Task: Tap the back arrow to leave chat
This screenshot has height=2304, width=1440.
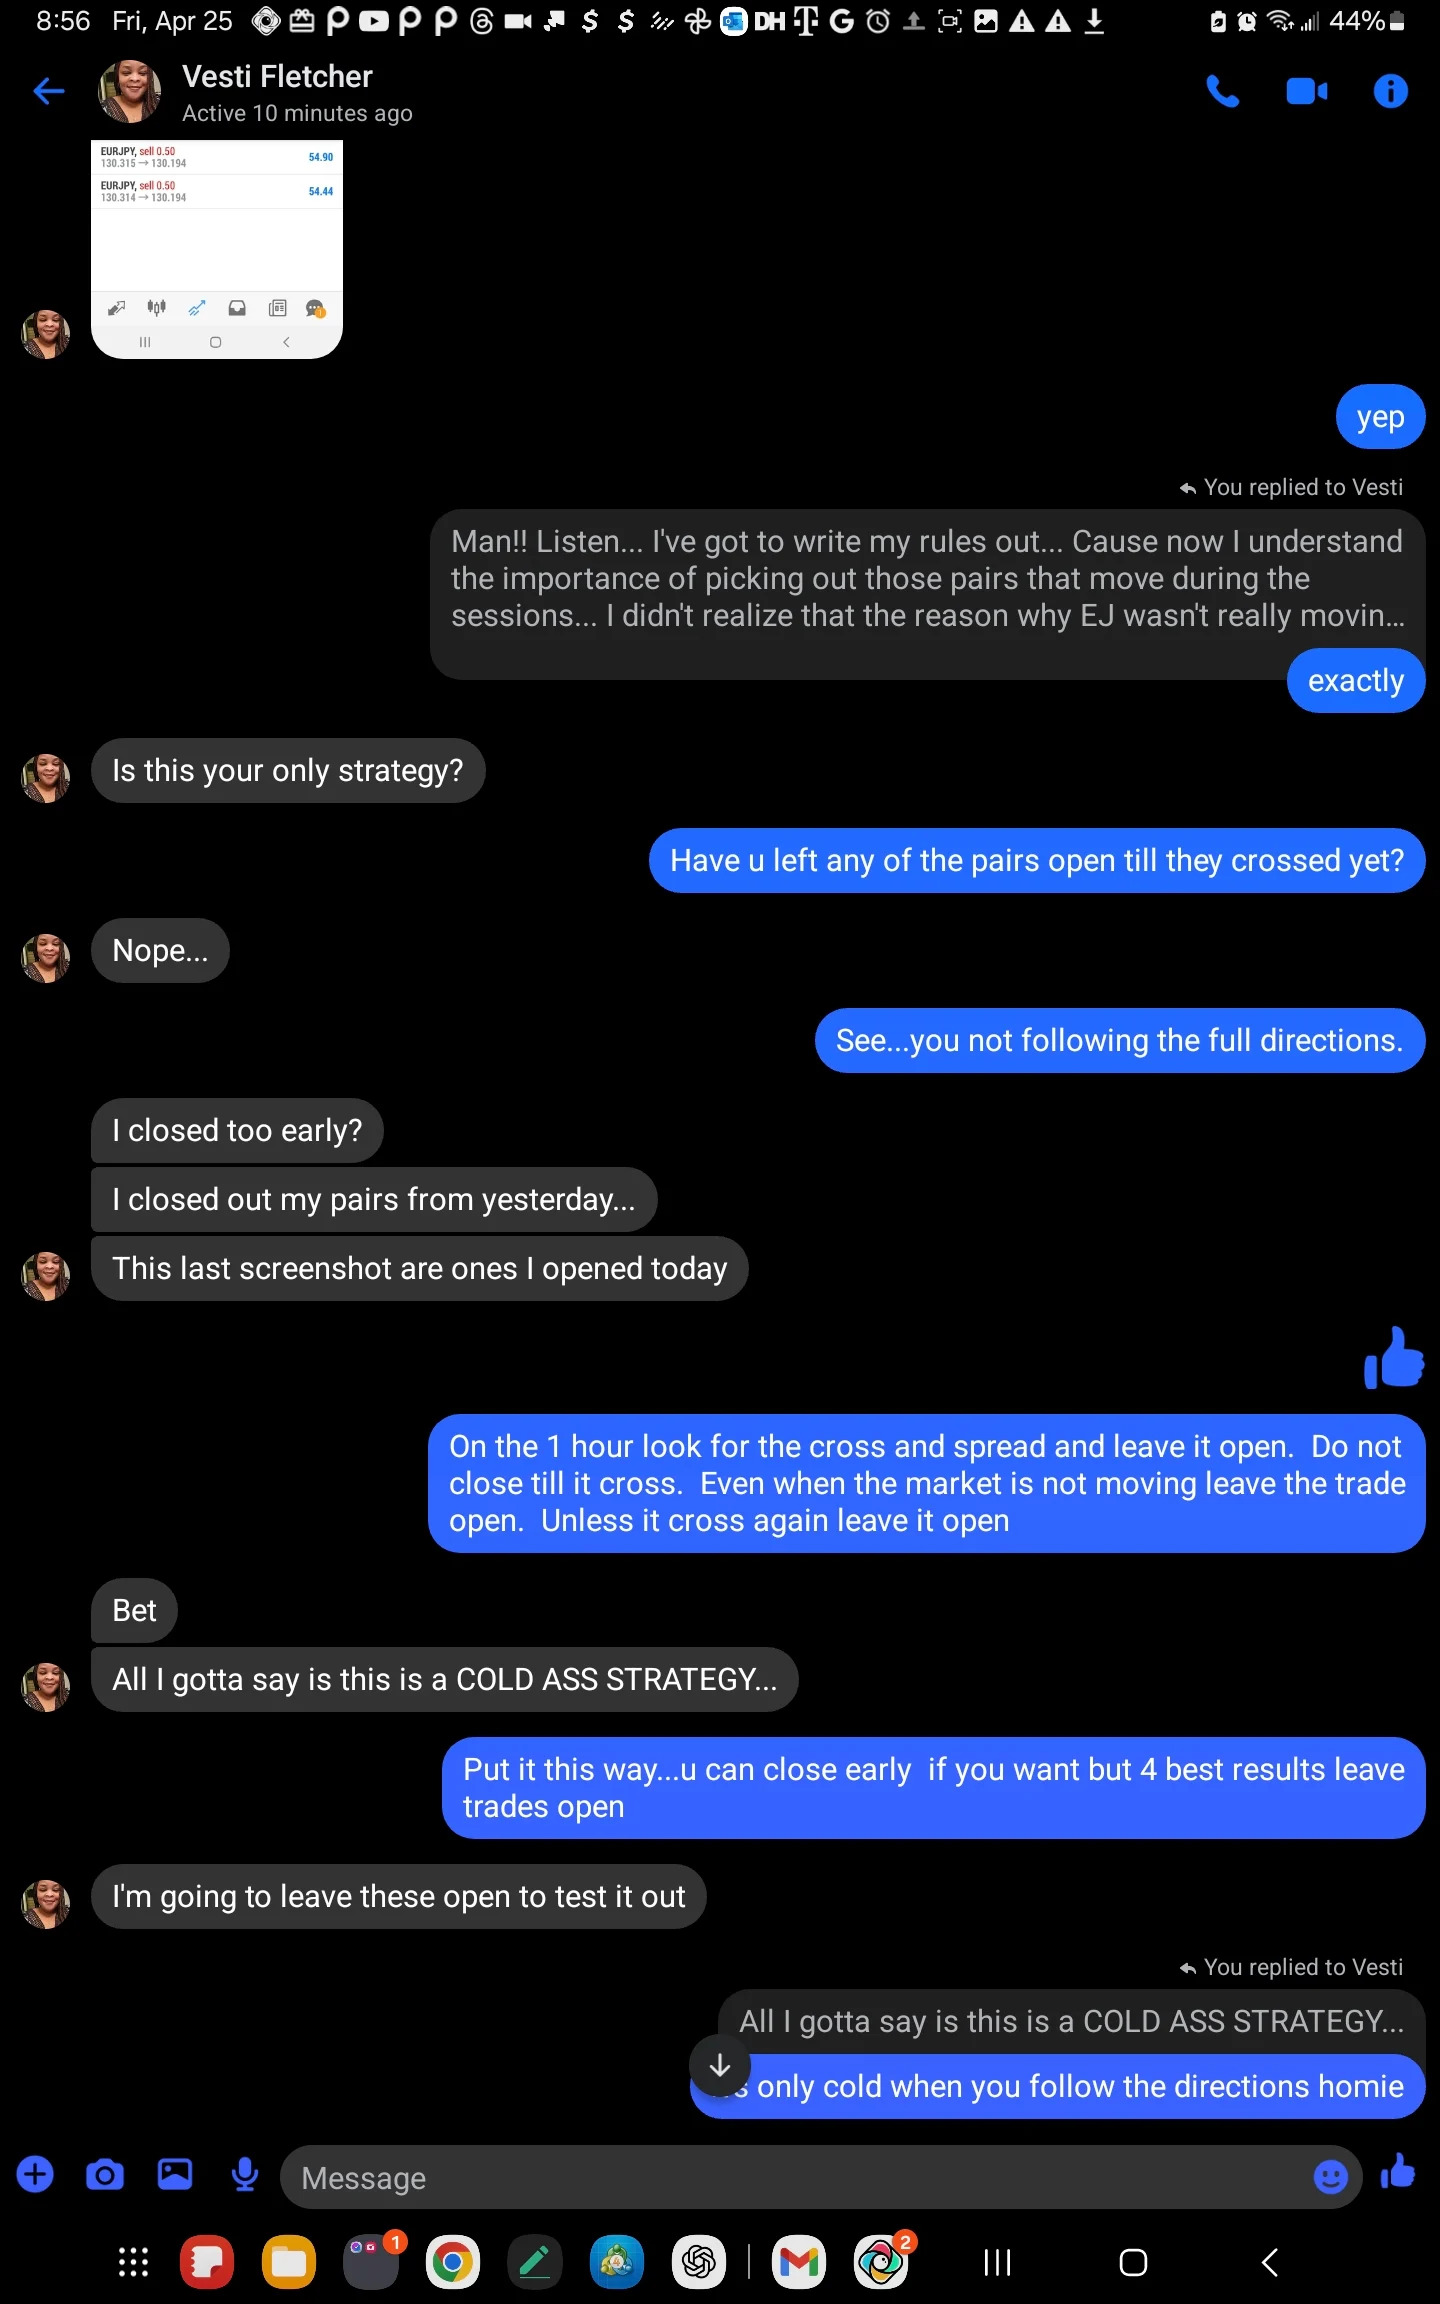Action: 48,92
